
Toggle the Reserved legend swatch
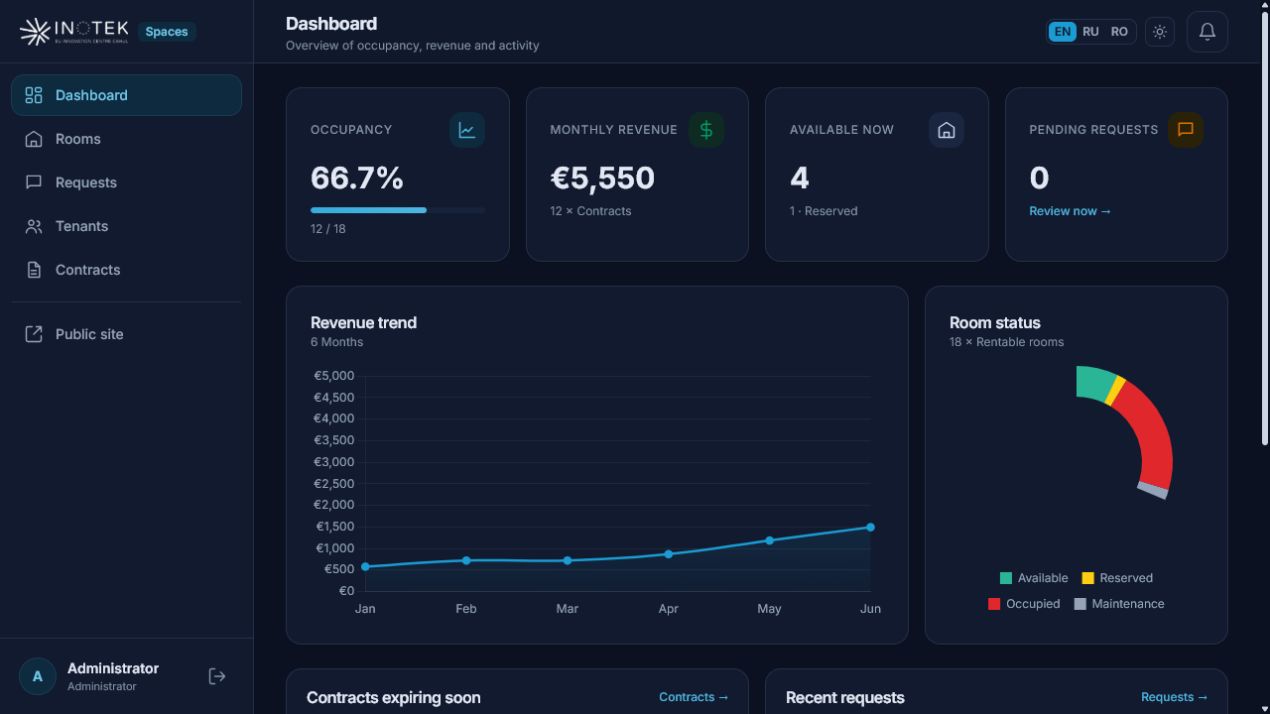(1088, 578)
